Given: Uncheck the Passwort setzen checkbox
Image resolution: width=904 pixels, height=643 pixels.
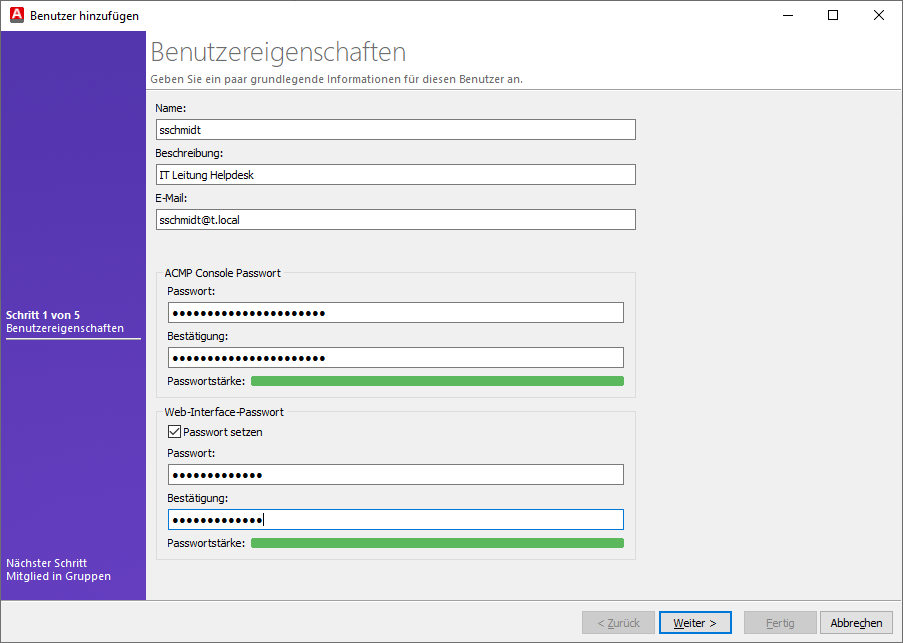Looking at the screenshot, I should [174, 432].
